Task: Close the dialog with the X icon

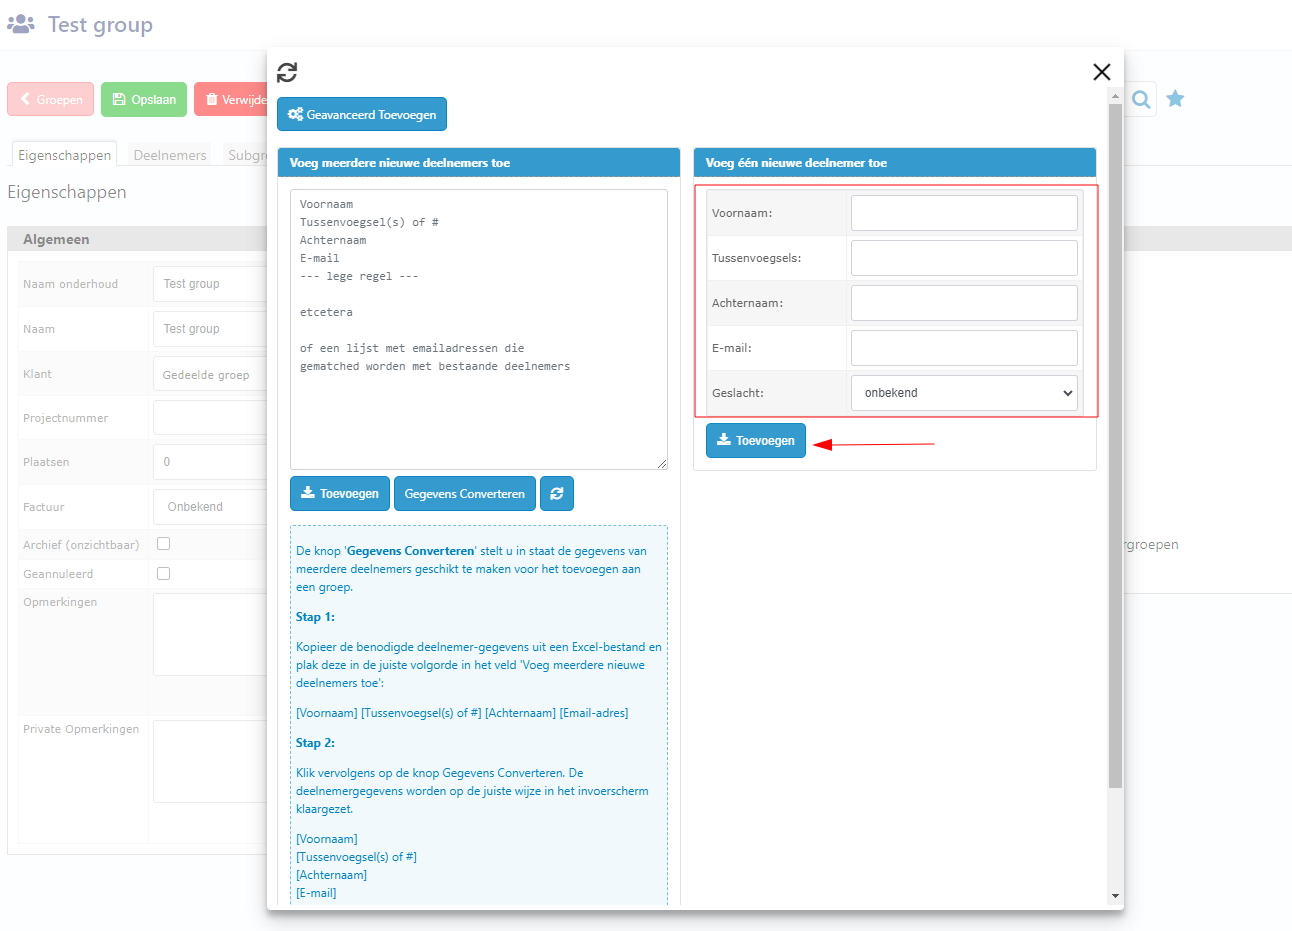Action: (x=1101, y=72)
